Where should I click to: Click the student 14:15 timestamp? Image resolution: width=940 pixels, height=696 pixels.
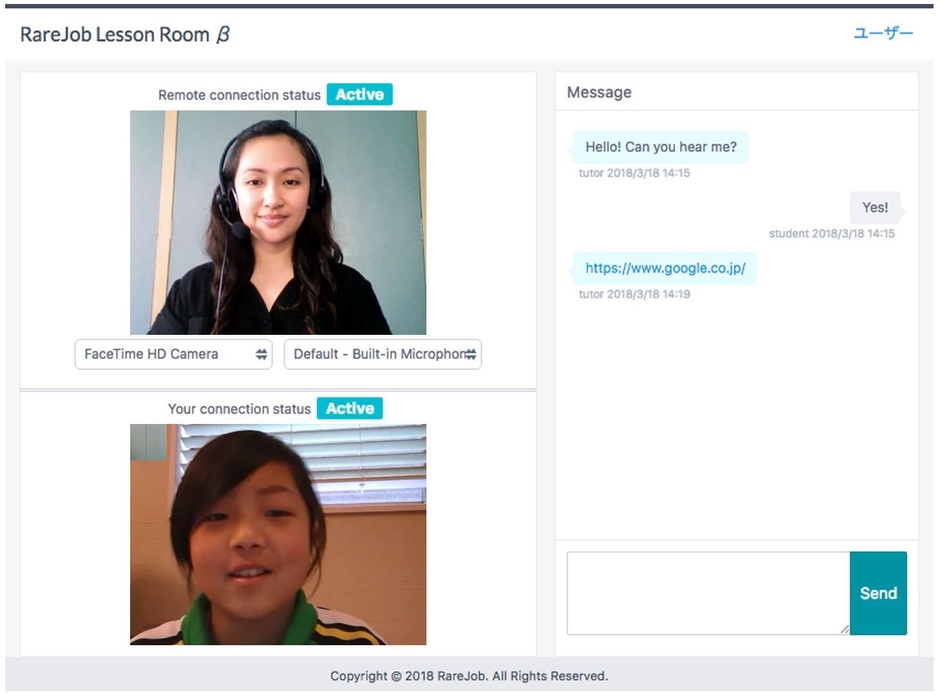click(831, 234)
